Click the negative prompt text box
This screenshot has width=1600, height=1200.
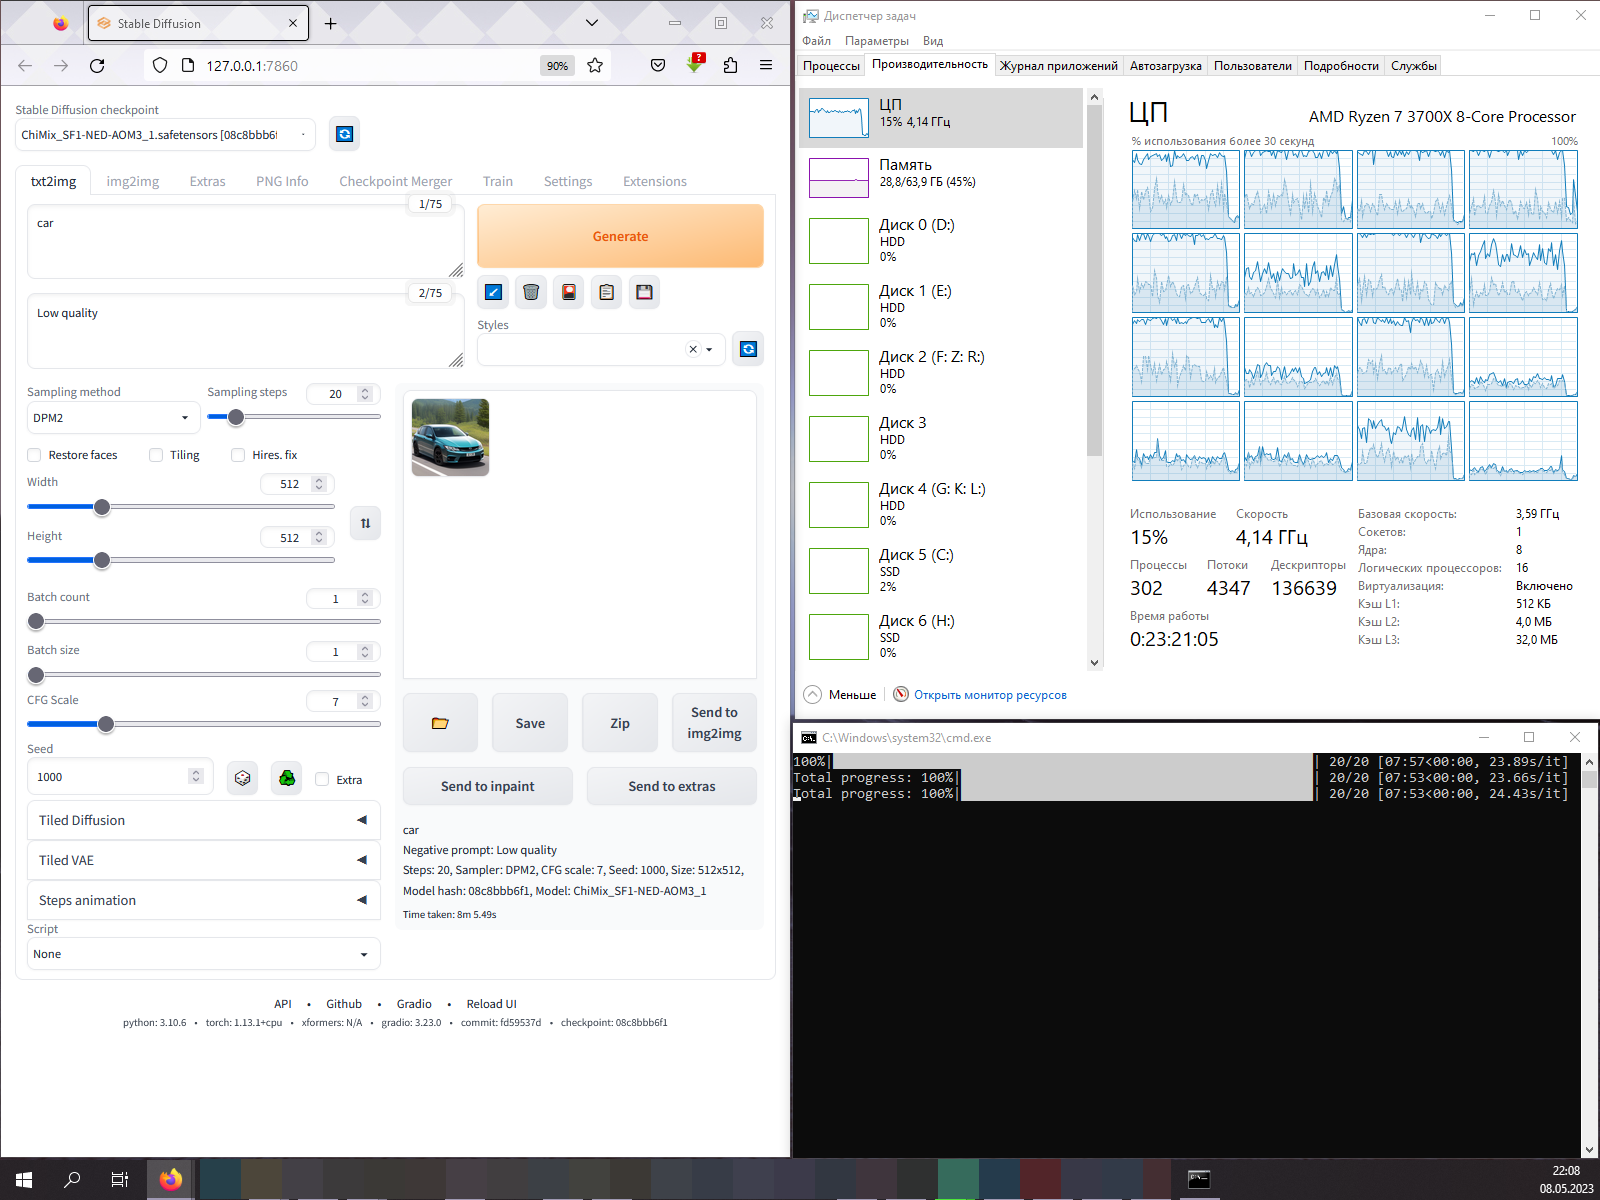(x=246, y=331)
